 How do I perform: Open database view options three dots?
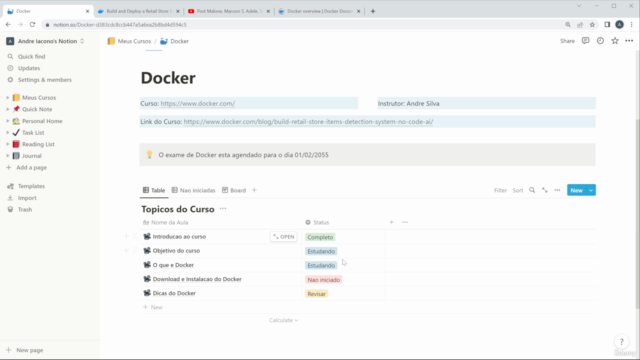point(557,190)
